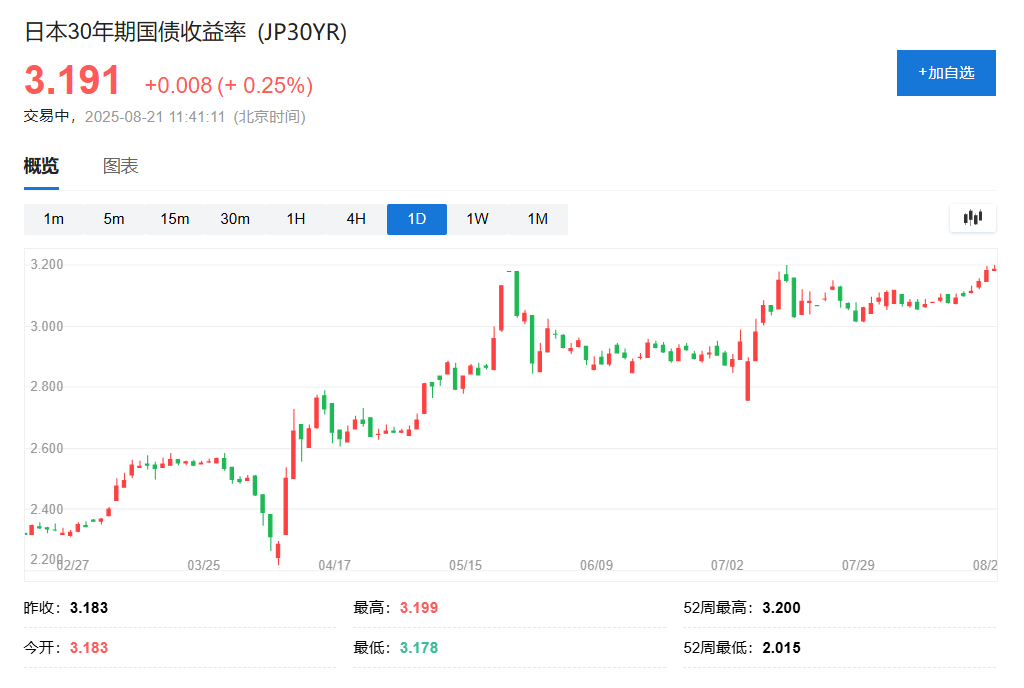Select the 1H timeframe
The image size is (1024, 688).
point(295,218)
